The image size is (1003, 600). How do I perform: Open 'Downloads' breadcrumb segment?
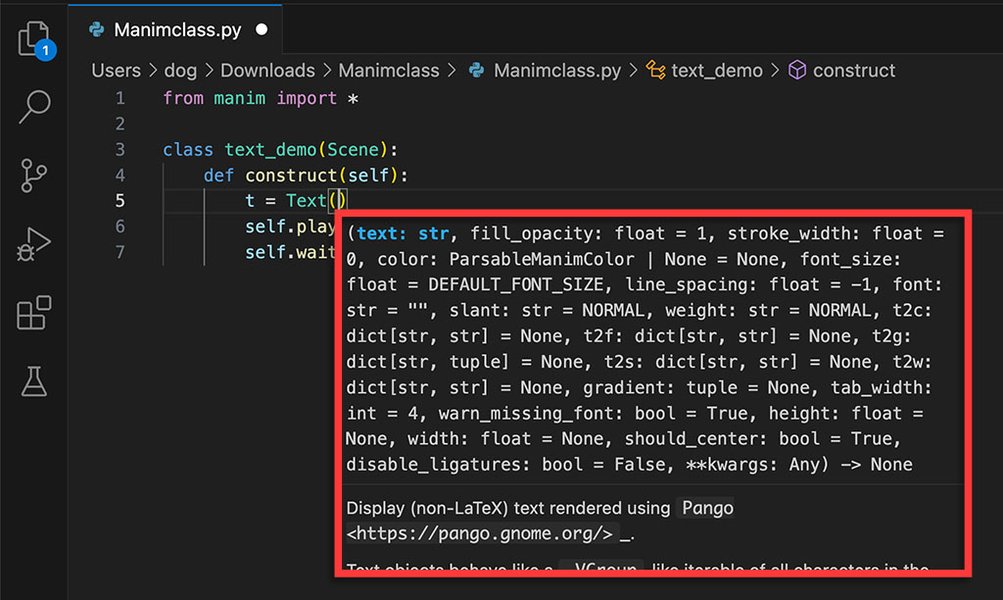pyautogui.click(x=267, y=70)
